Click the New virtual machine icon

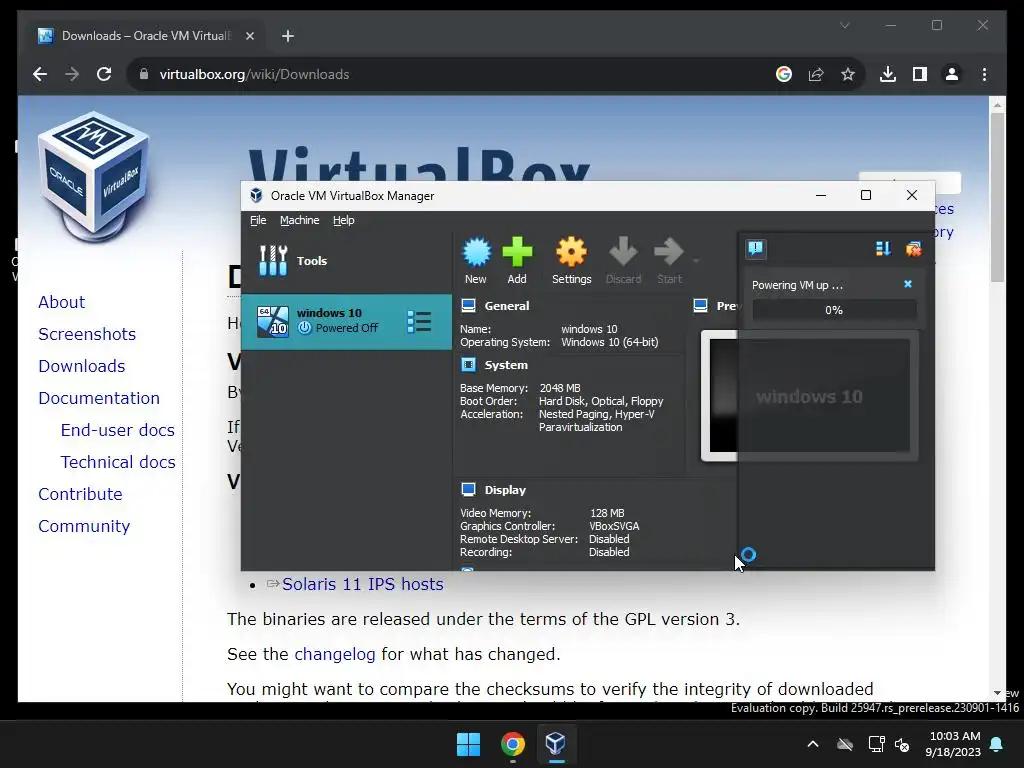476,252
